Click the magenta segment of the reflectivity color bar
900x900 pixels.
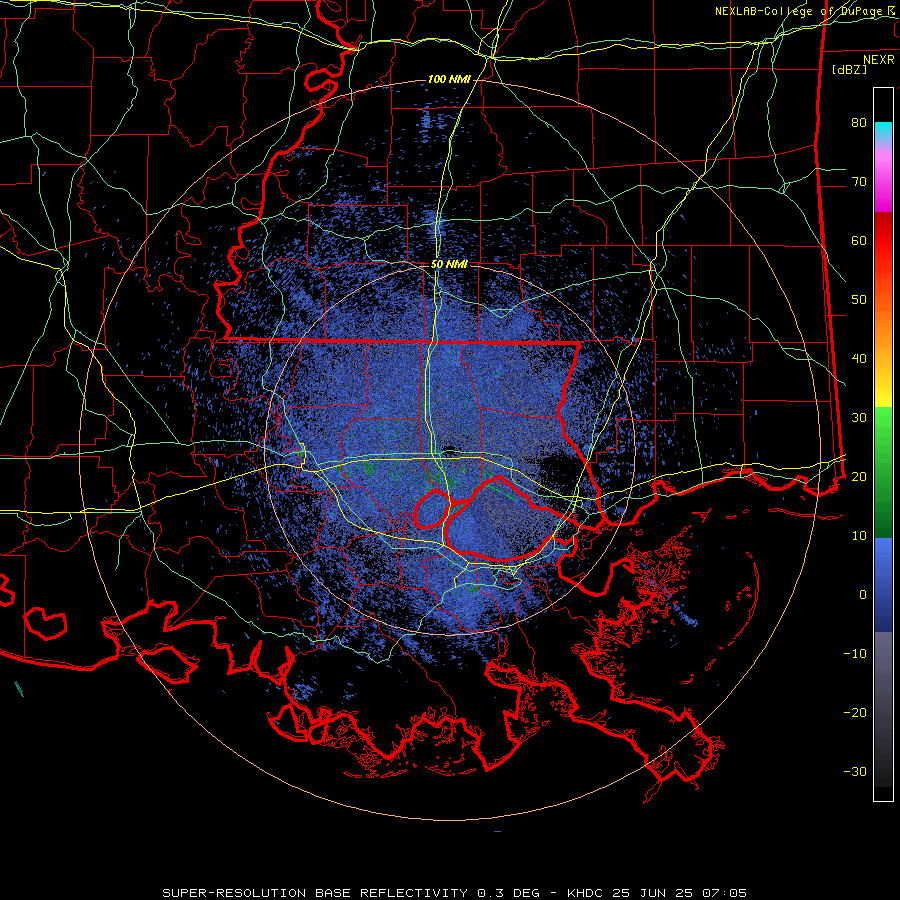[883, 182]
